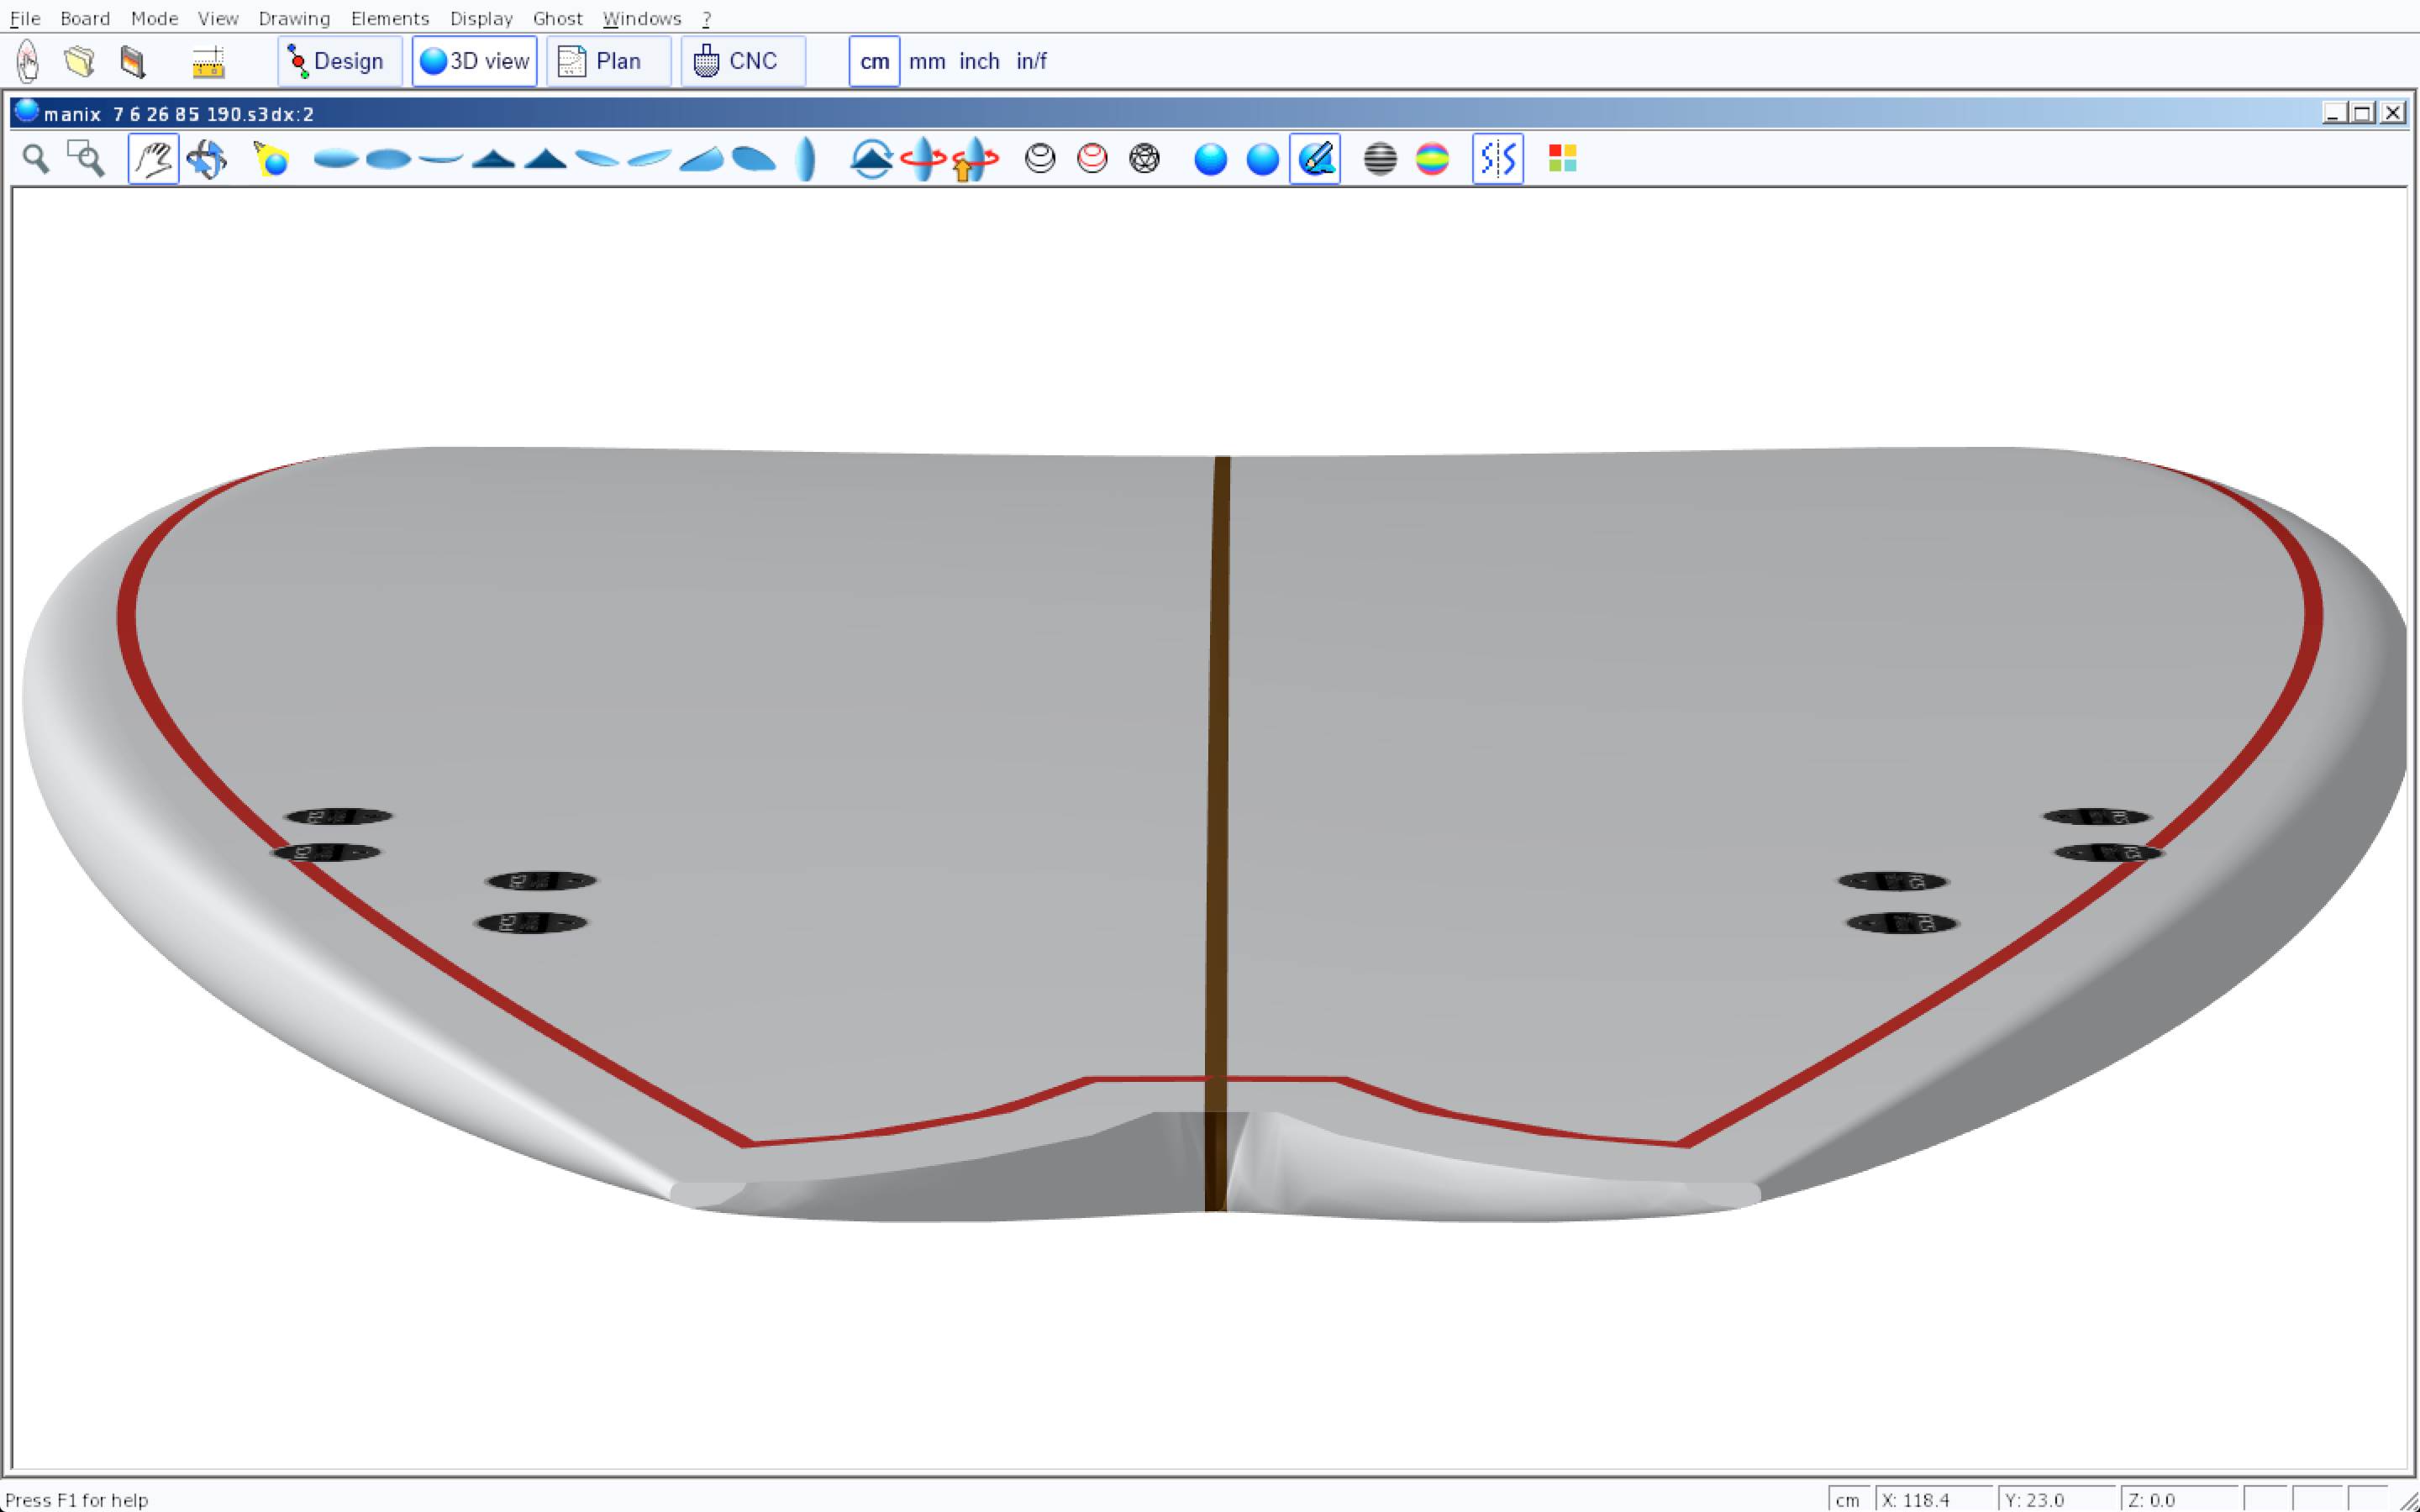The width and height of the screenshot is (2420, 1512).
Task: Select the magnifier zoom tool
Action: click(x=36, y=159)
